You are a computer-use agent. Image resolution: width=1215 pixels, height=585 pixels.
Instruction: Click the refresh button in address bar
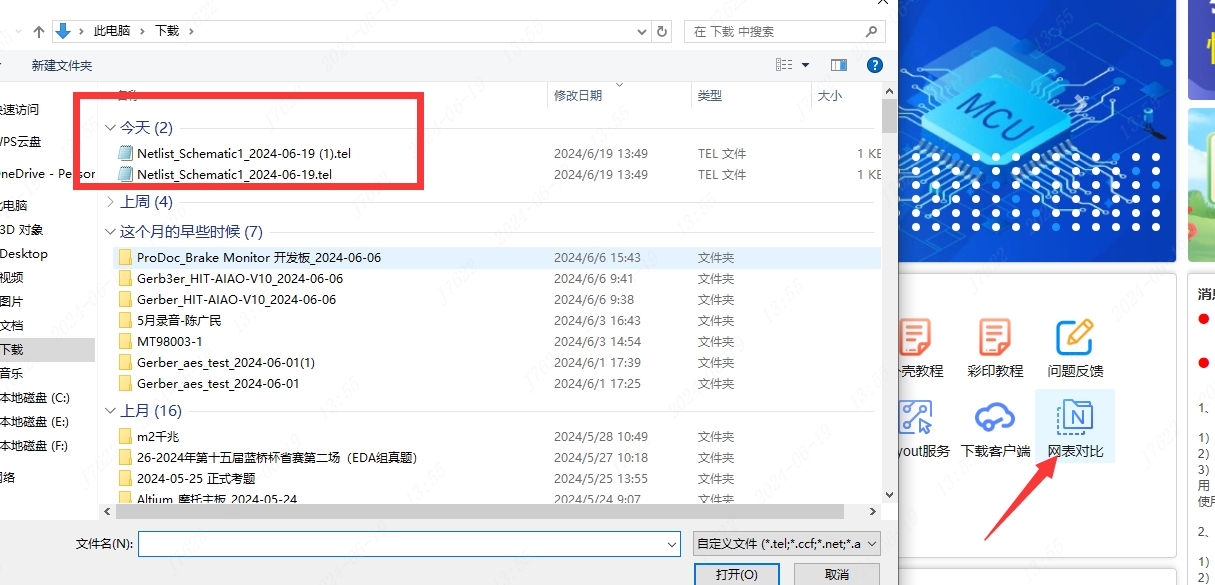(662, 32)
